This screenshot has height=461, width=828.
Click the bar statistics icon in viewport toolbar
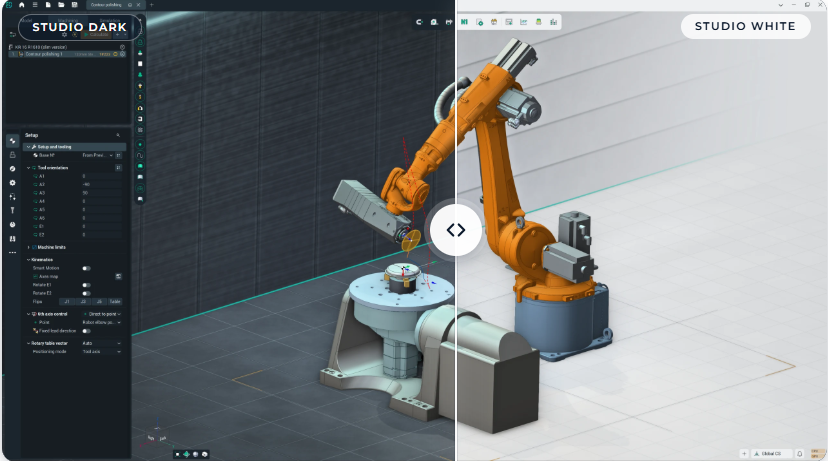tap(553, 22)
